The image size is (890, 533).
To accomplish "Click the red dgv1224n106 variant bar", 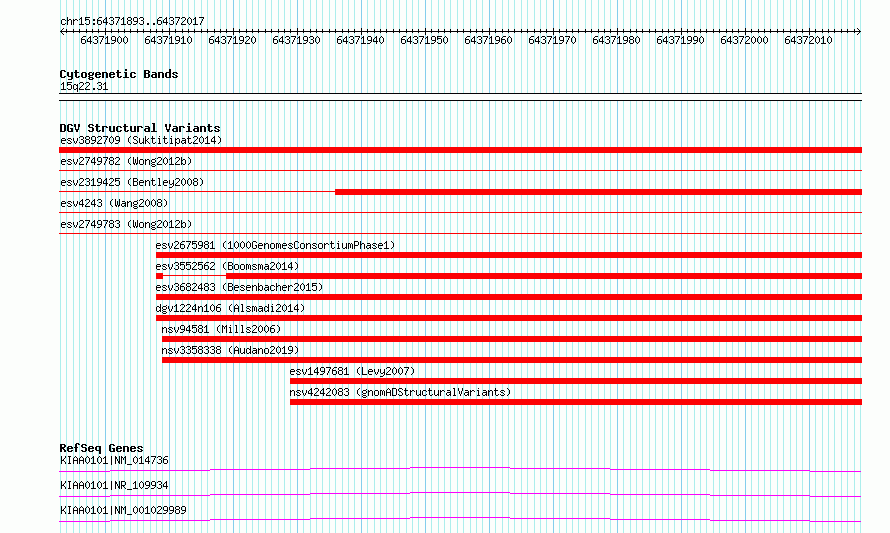I will 509,318.
